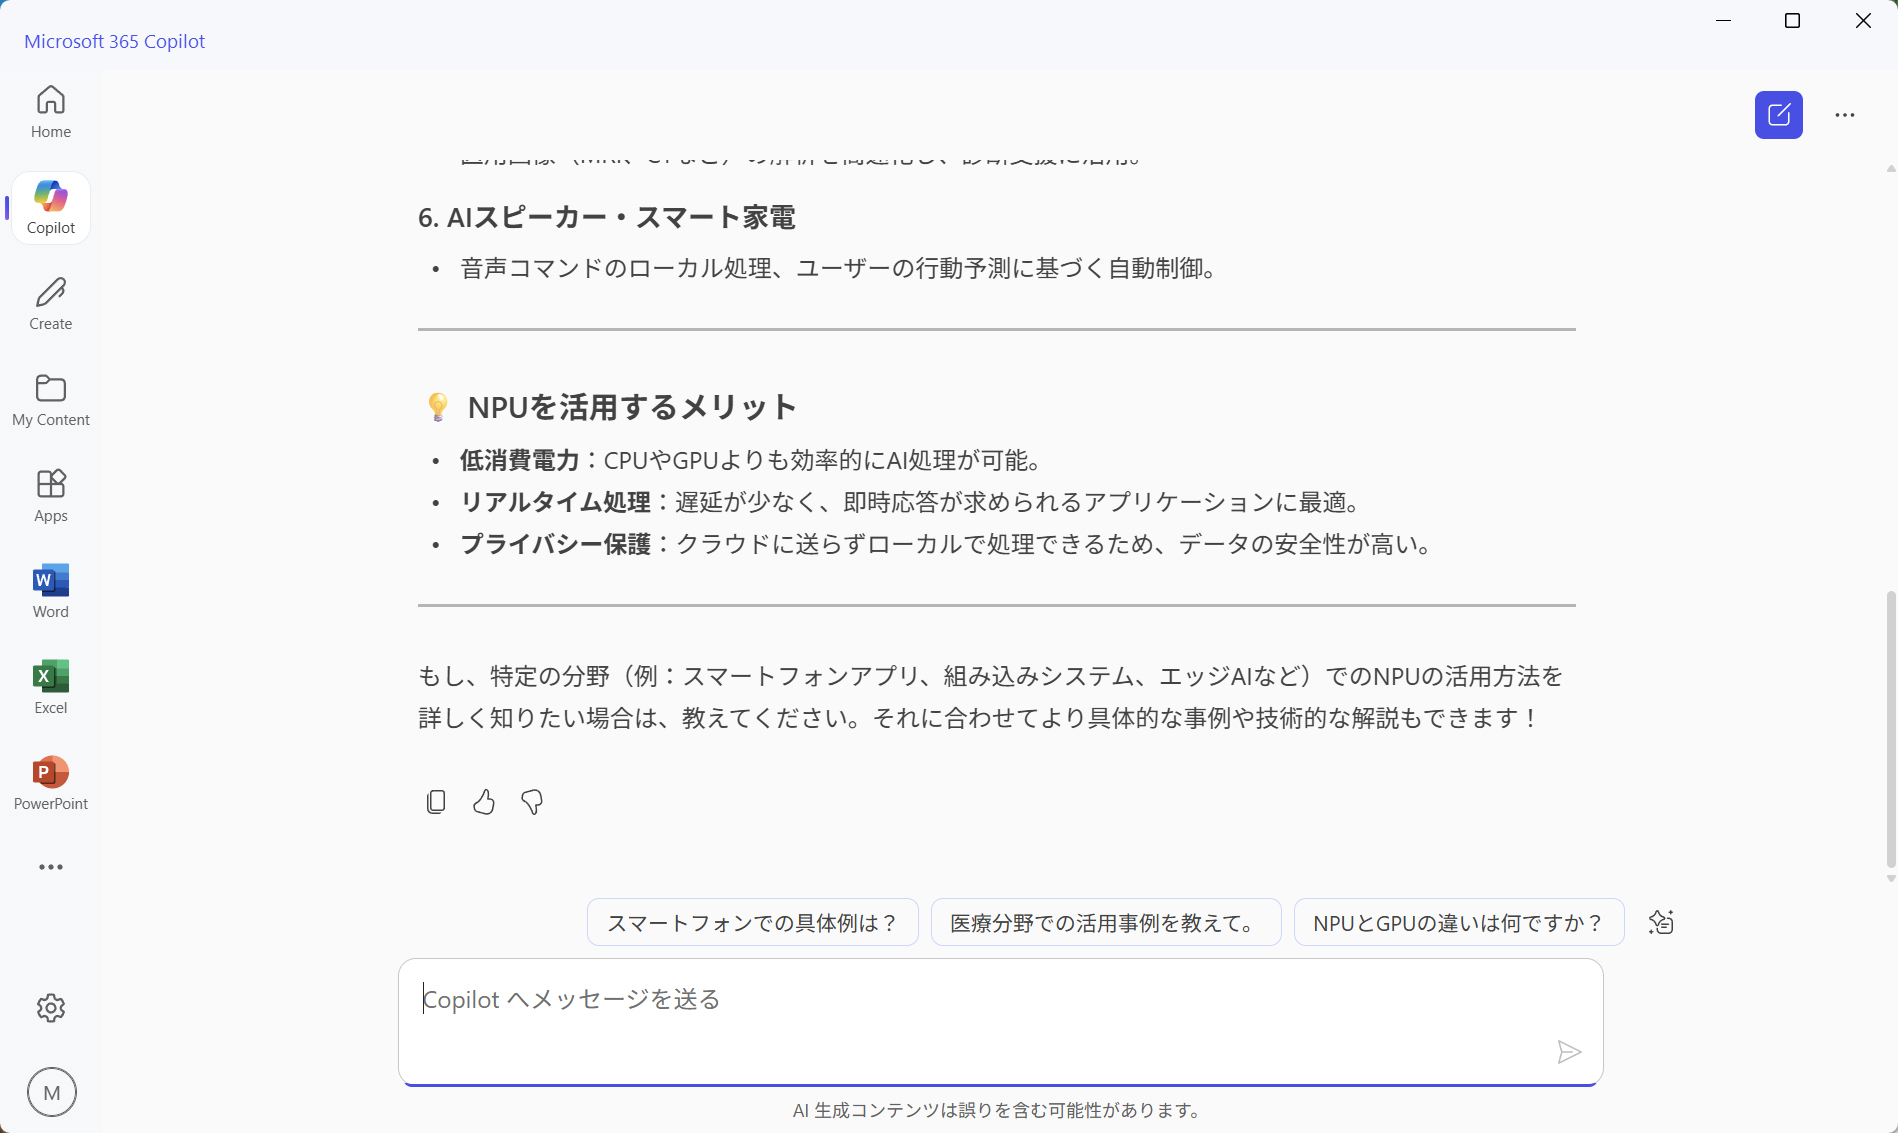Open PowerPoint from the sidebar
The height and width of the screenshot is (1133, 1898).
pyautogui.click(x=50, y=781)
